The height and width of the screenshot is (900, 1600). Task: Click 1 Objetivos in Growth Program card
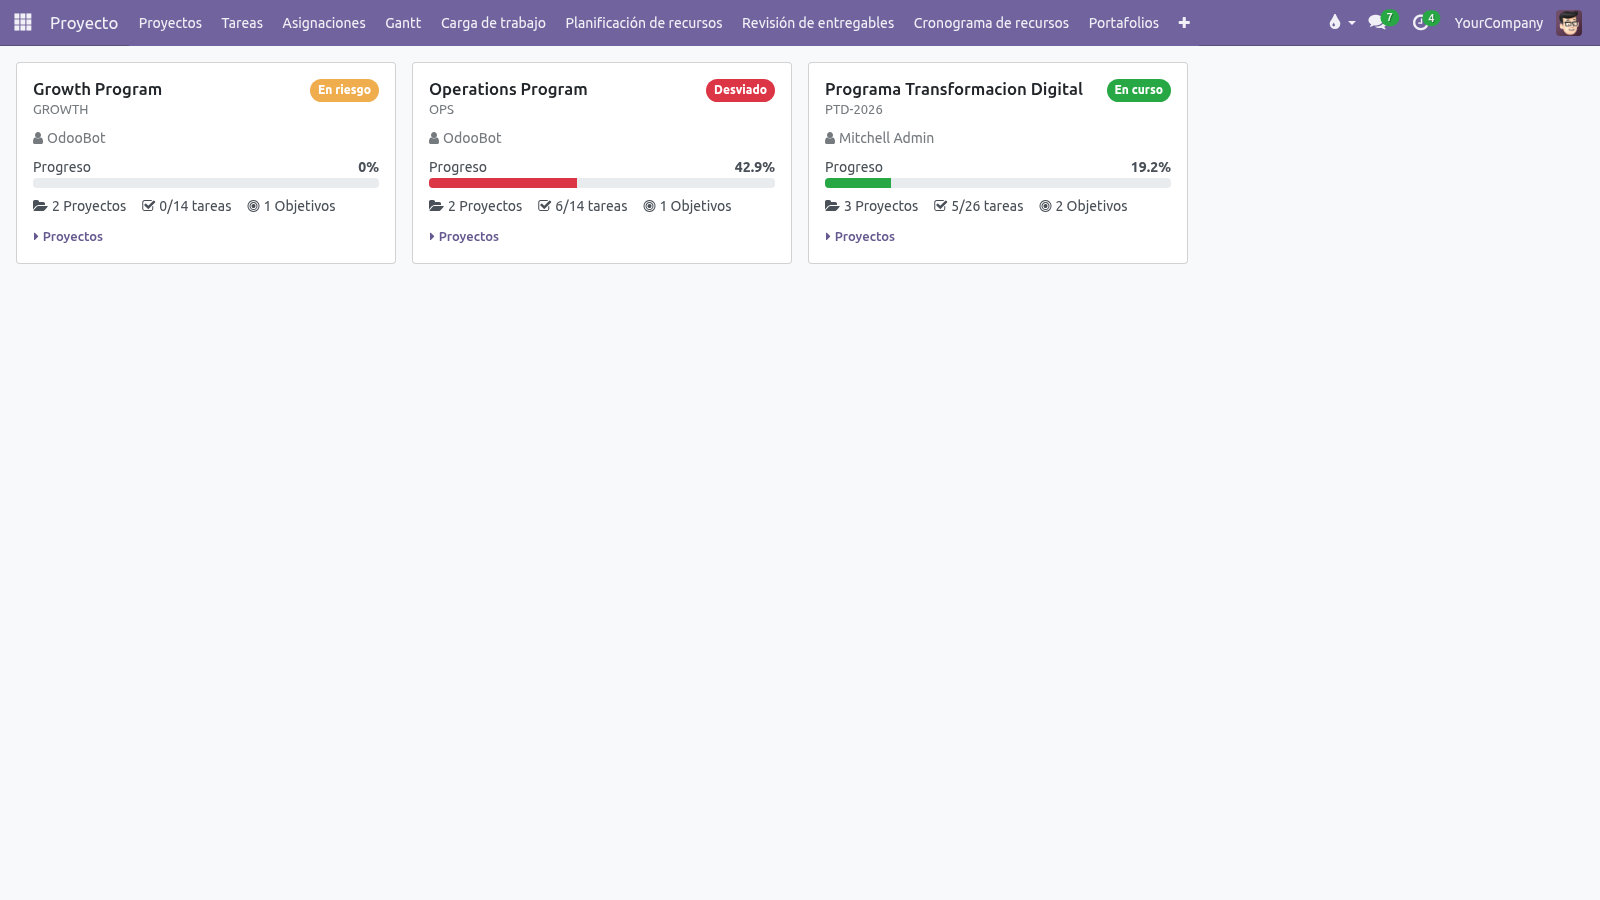pos(299,206)
